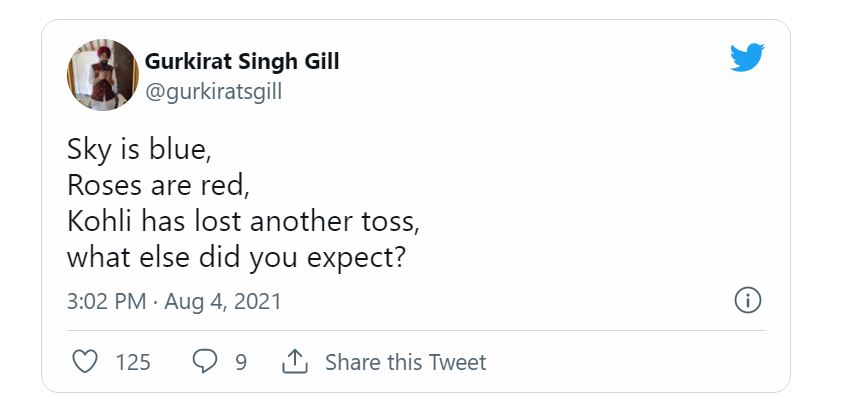Open the @gurkiratsgill handle link

point(213,91)
